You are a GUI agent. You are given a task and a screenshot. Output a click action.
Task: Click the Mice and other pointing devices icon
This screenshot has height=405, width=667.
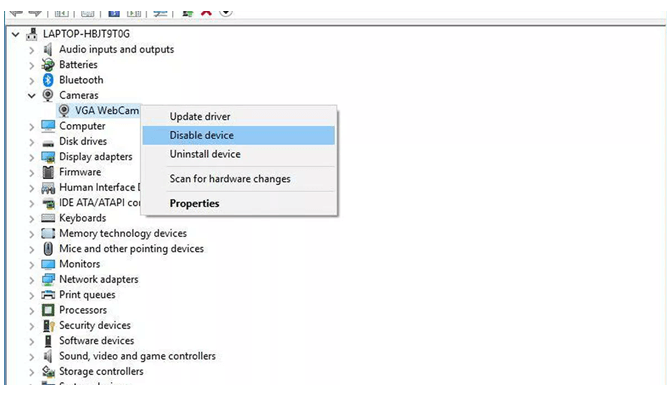[48, 248]
